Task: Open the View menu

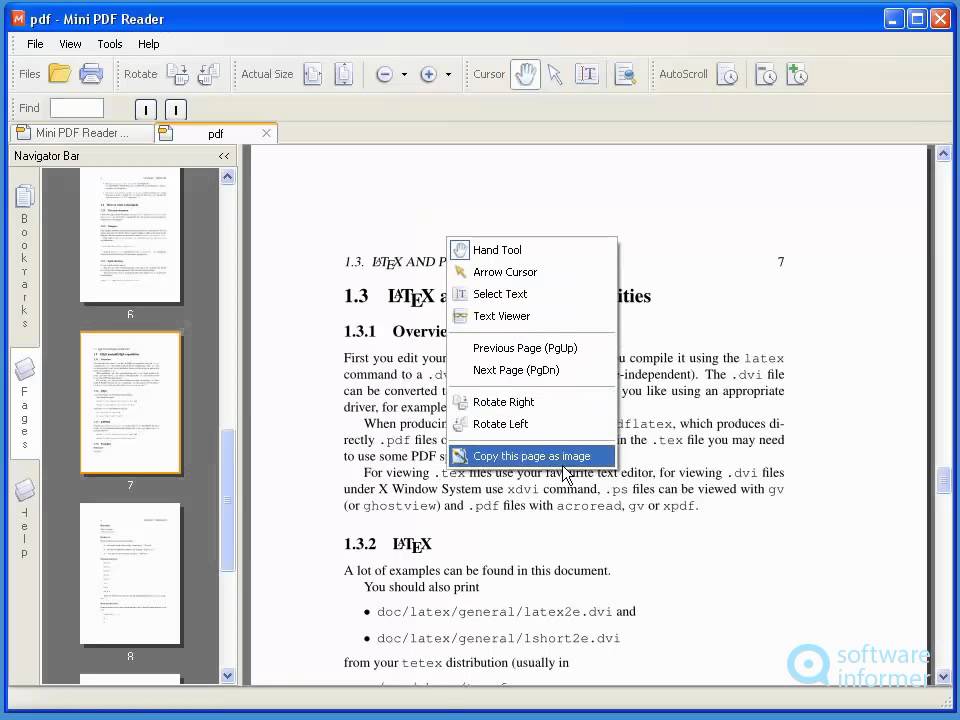Action: click(x=70, y=44)
